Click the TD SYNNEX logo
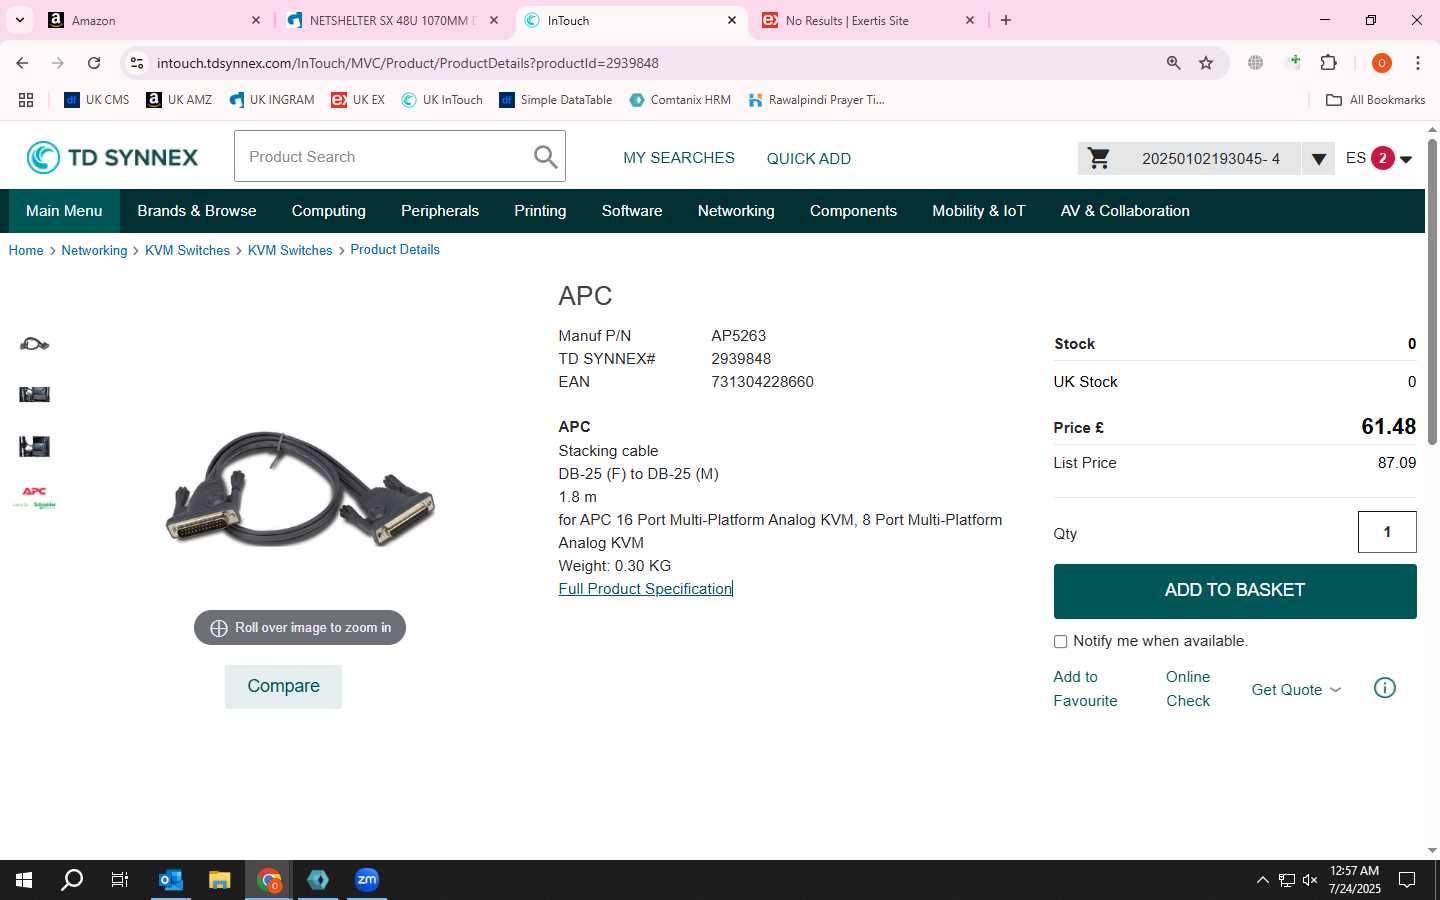This screenshot has width=1440, height=900. click(112, 157)
